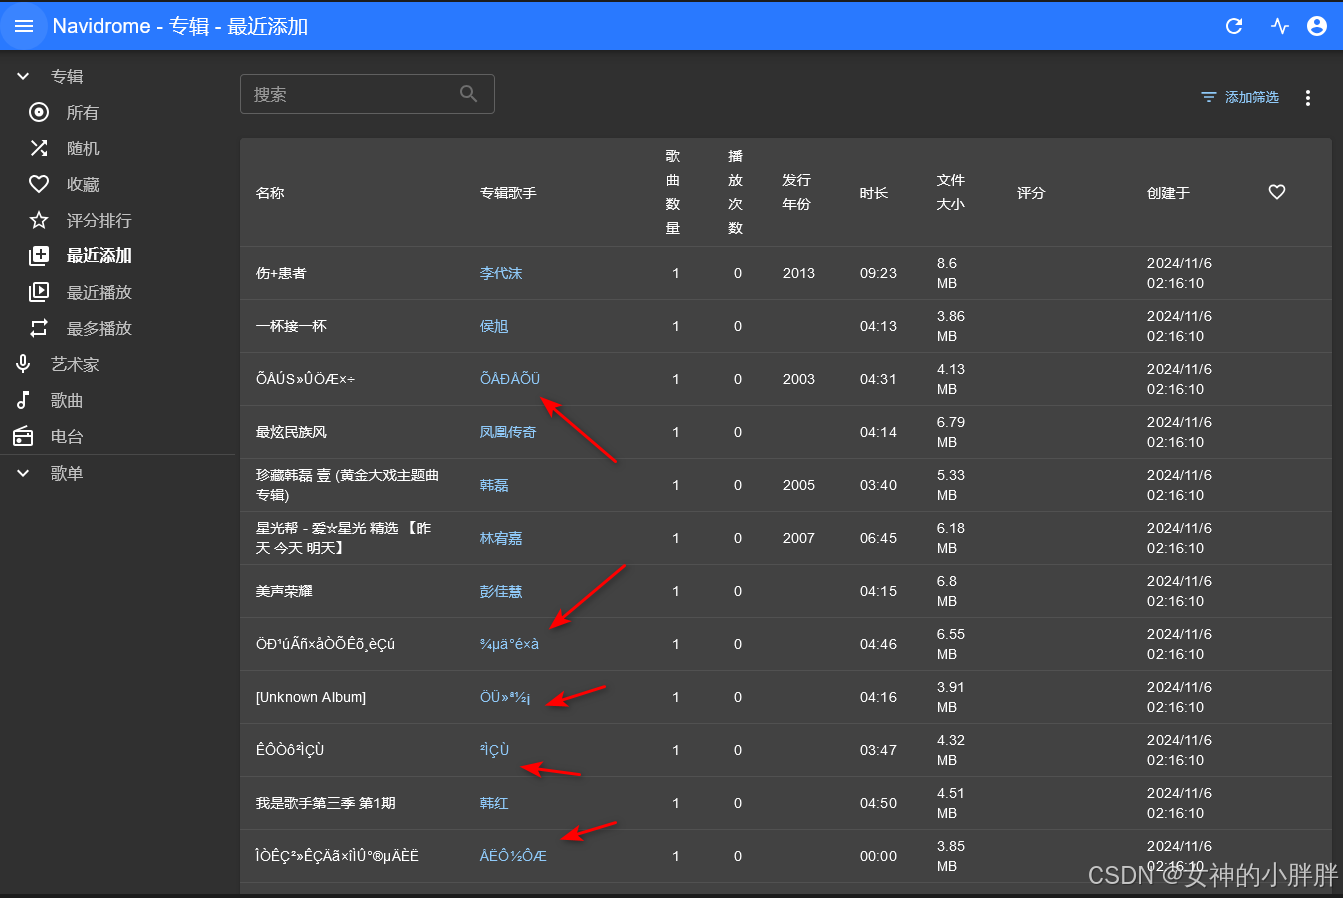Sort by 文件大小 column header

coord(951,192)
